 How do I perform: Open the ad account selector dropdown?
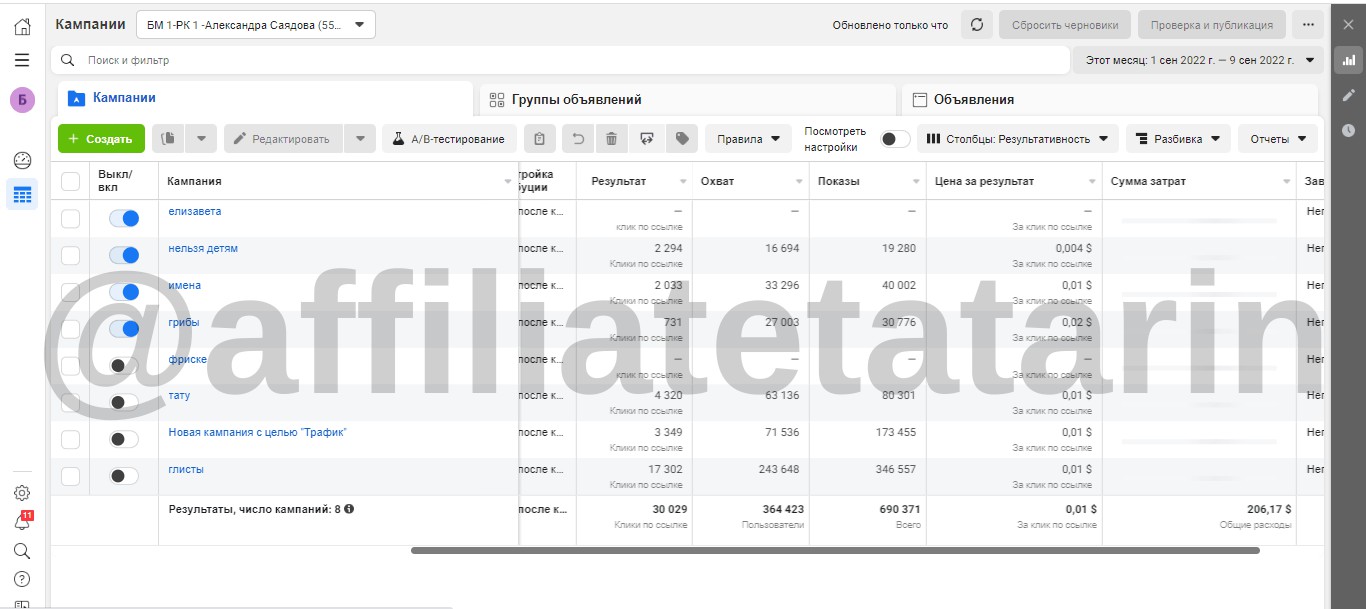[256, 24]
